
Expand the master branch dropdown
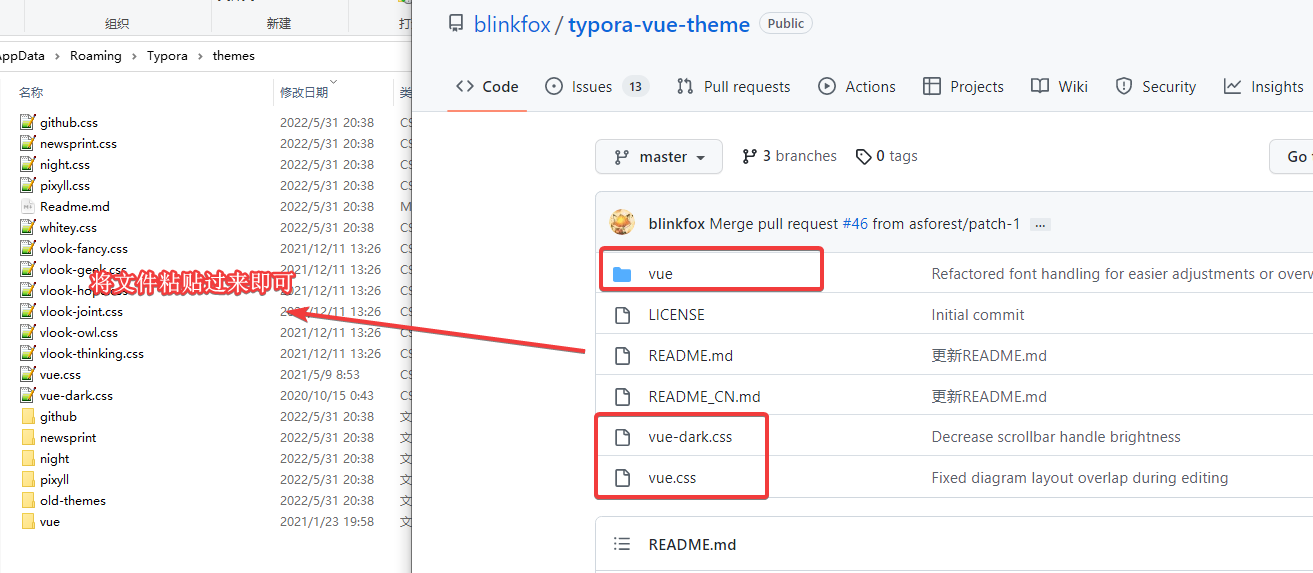coord(659,157)
